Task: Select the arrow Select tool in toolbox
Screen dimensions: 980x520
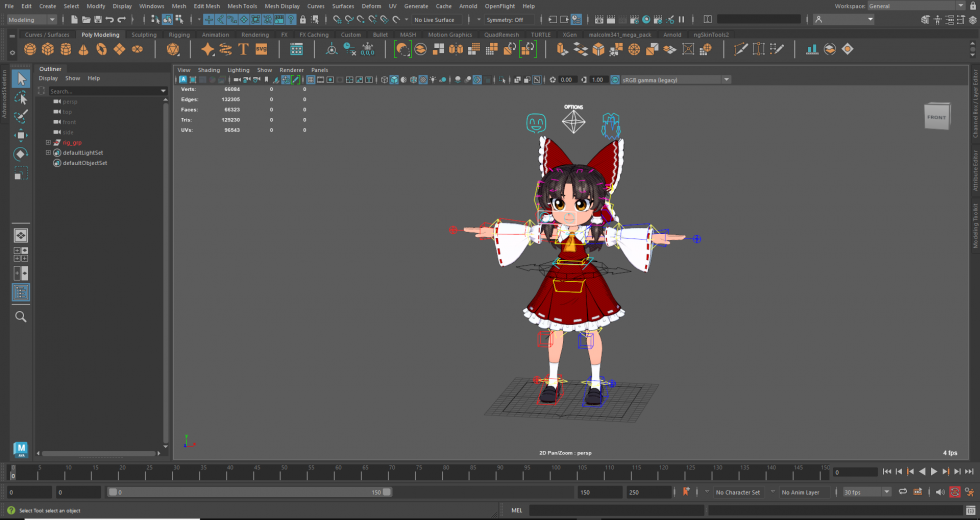Action: click(21, 79)
